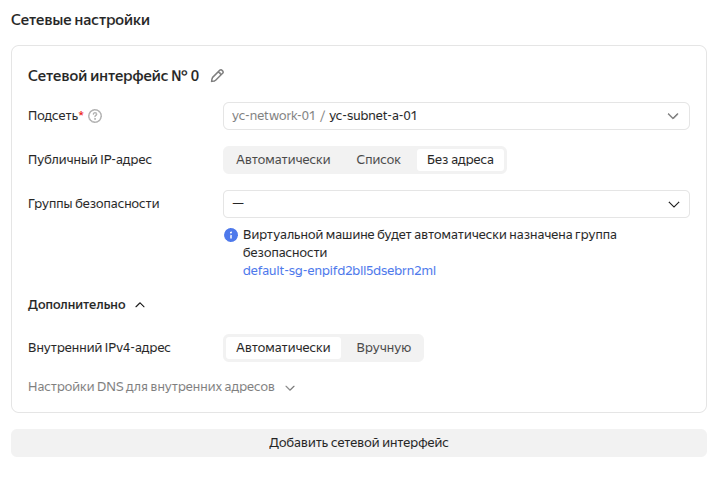The height and width of the screenshot is (477, 721).
Task: Click the blue info icon under security groups
Action: click(x=231, y=235)
